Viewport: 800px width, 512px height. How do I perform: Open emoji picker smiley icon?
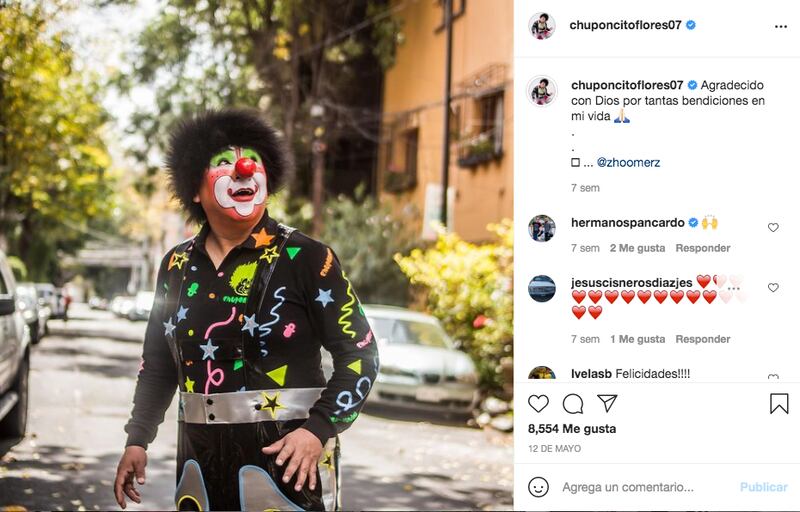tap(538, 487)
